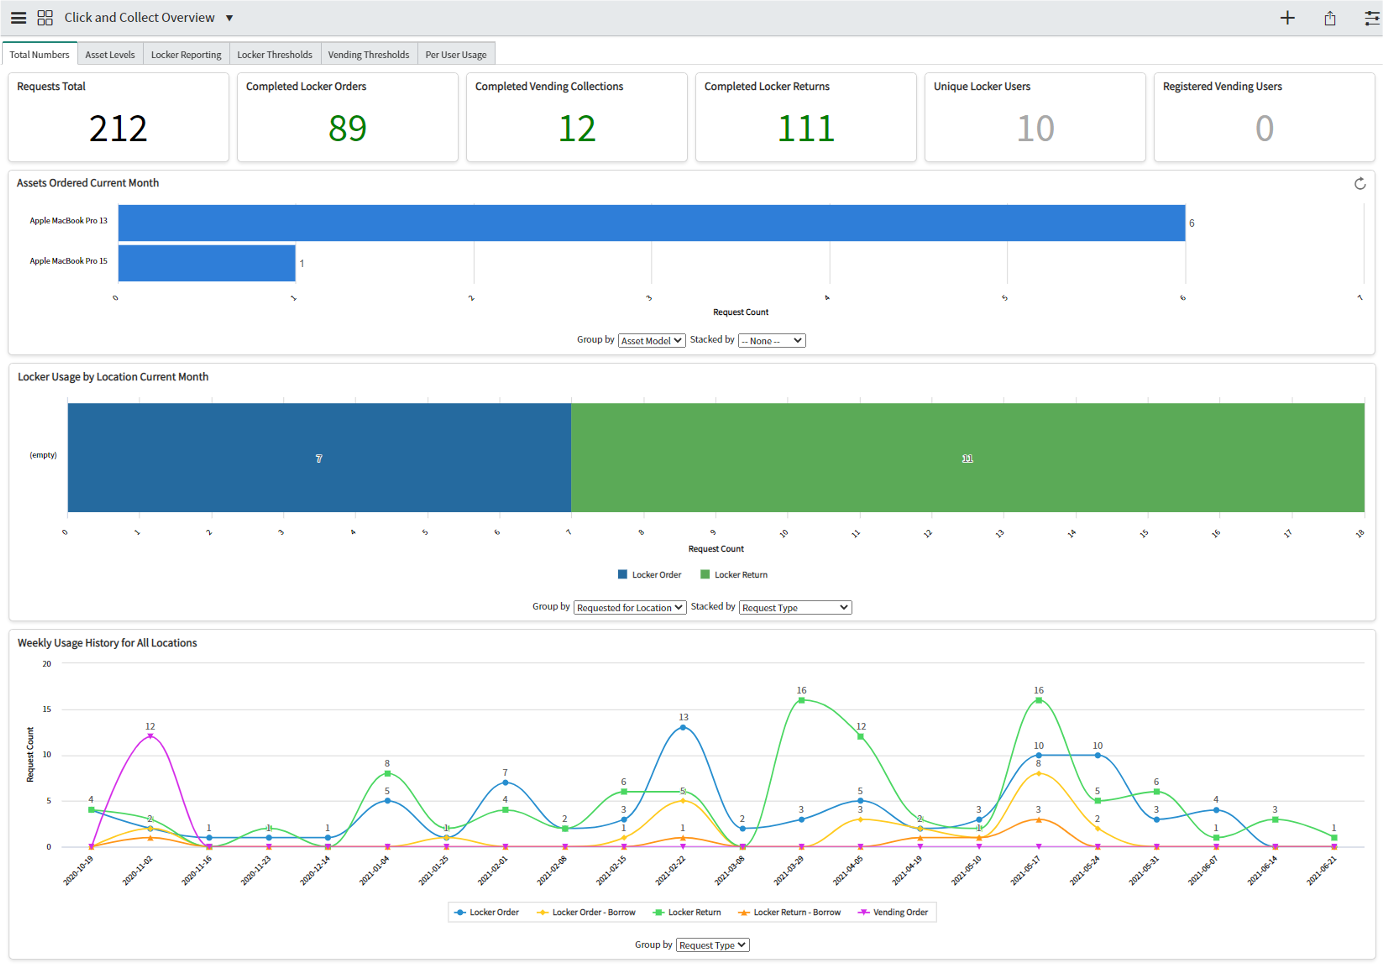Open the hamburger navigation menu
The height and width of the screenshot is (968, 1383).
18,18
